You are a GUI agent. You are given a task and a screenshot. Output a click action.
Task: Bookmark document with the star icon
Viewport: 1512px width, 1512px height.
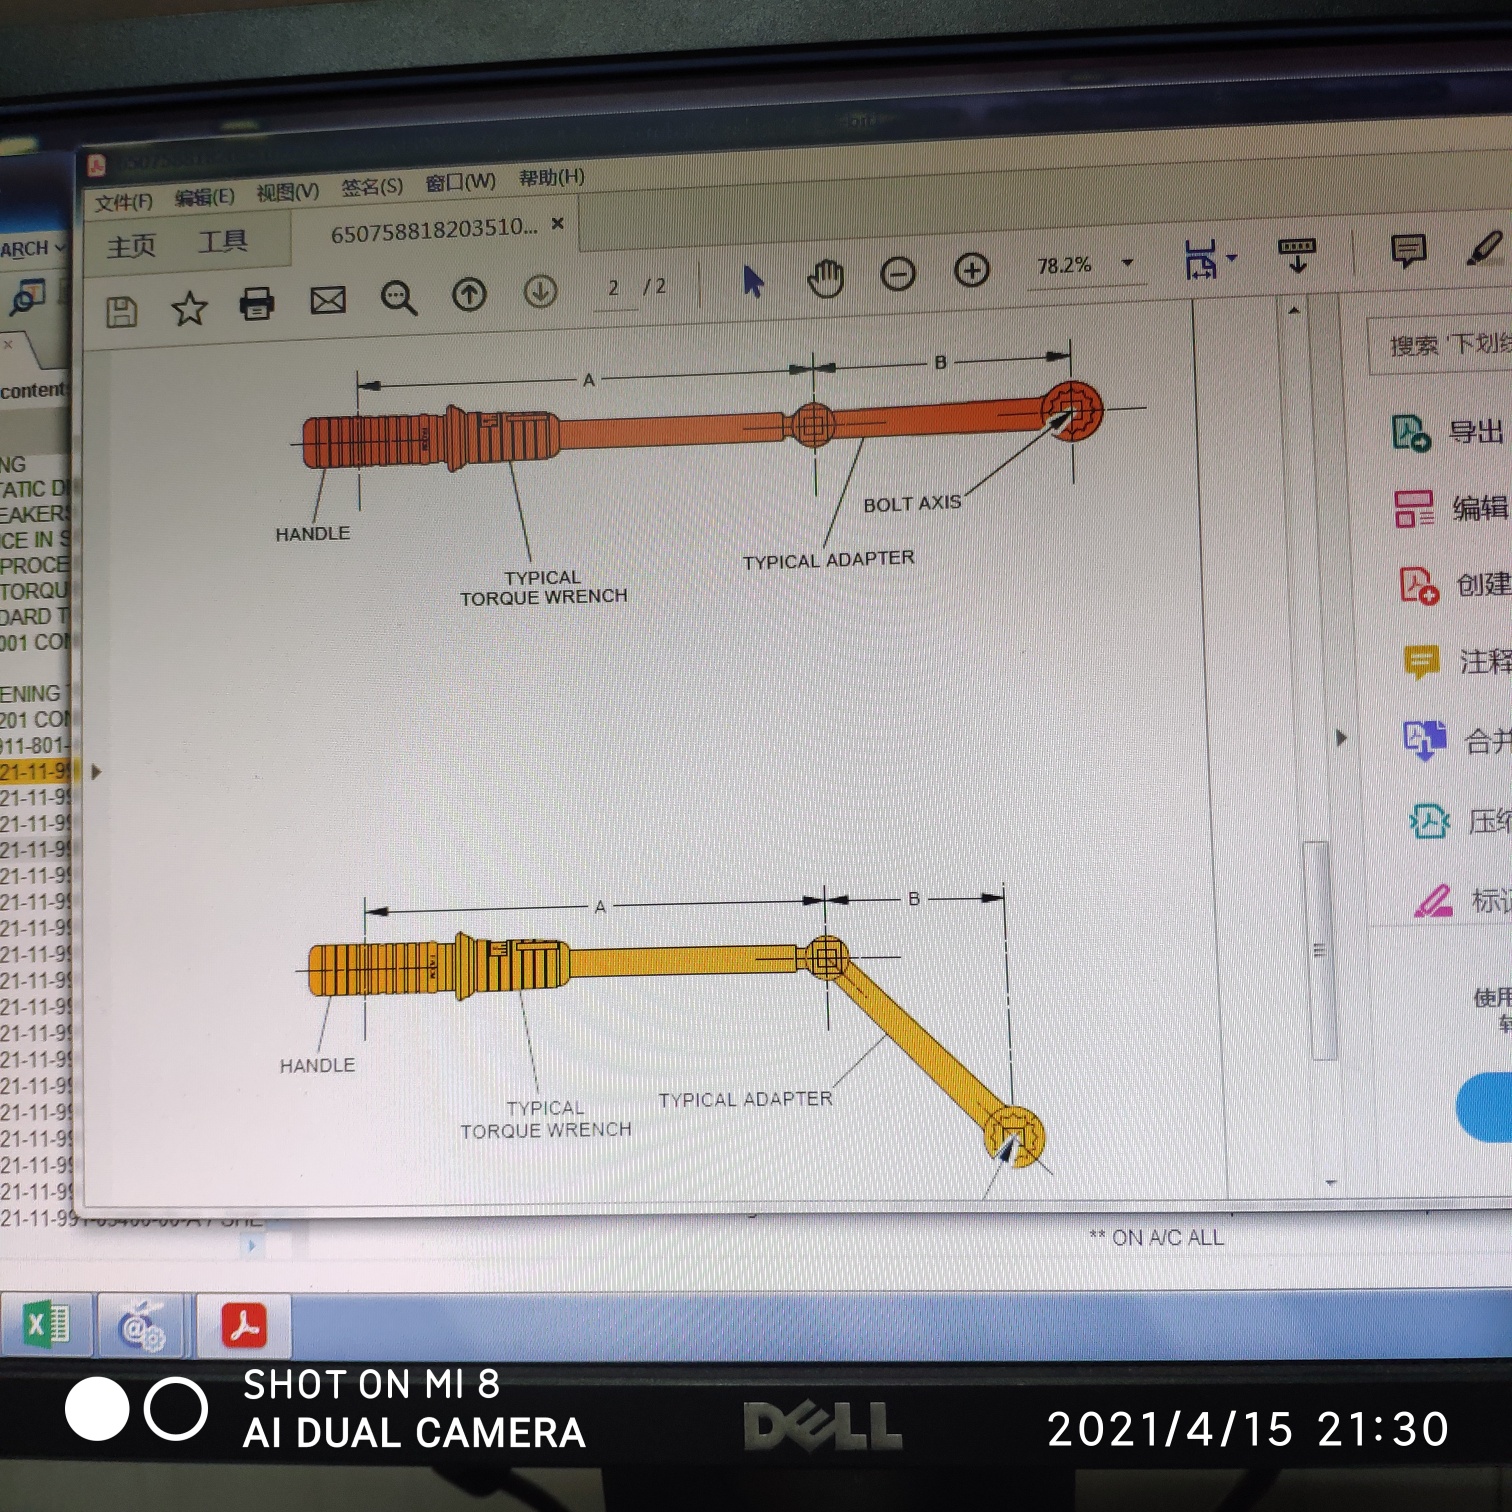(x=188, y=308)
